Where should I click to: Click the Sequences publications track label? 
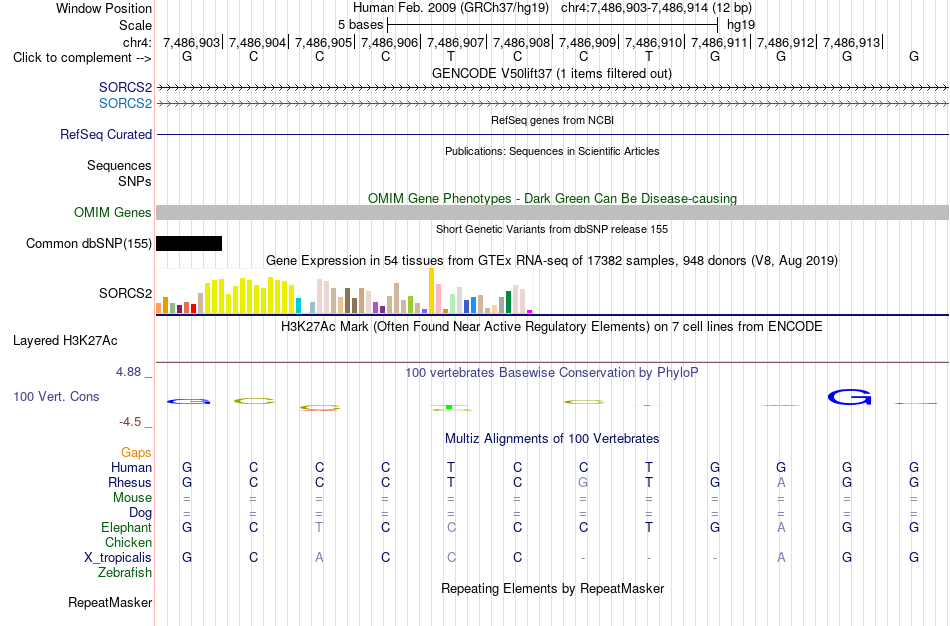tap(119, 165)
